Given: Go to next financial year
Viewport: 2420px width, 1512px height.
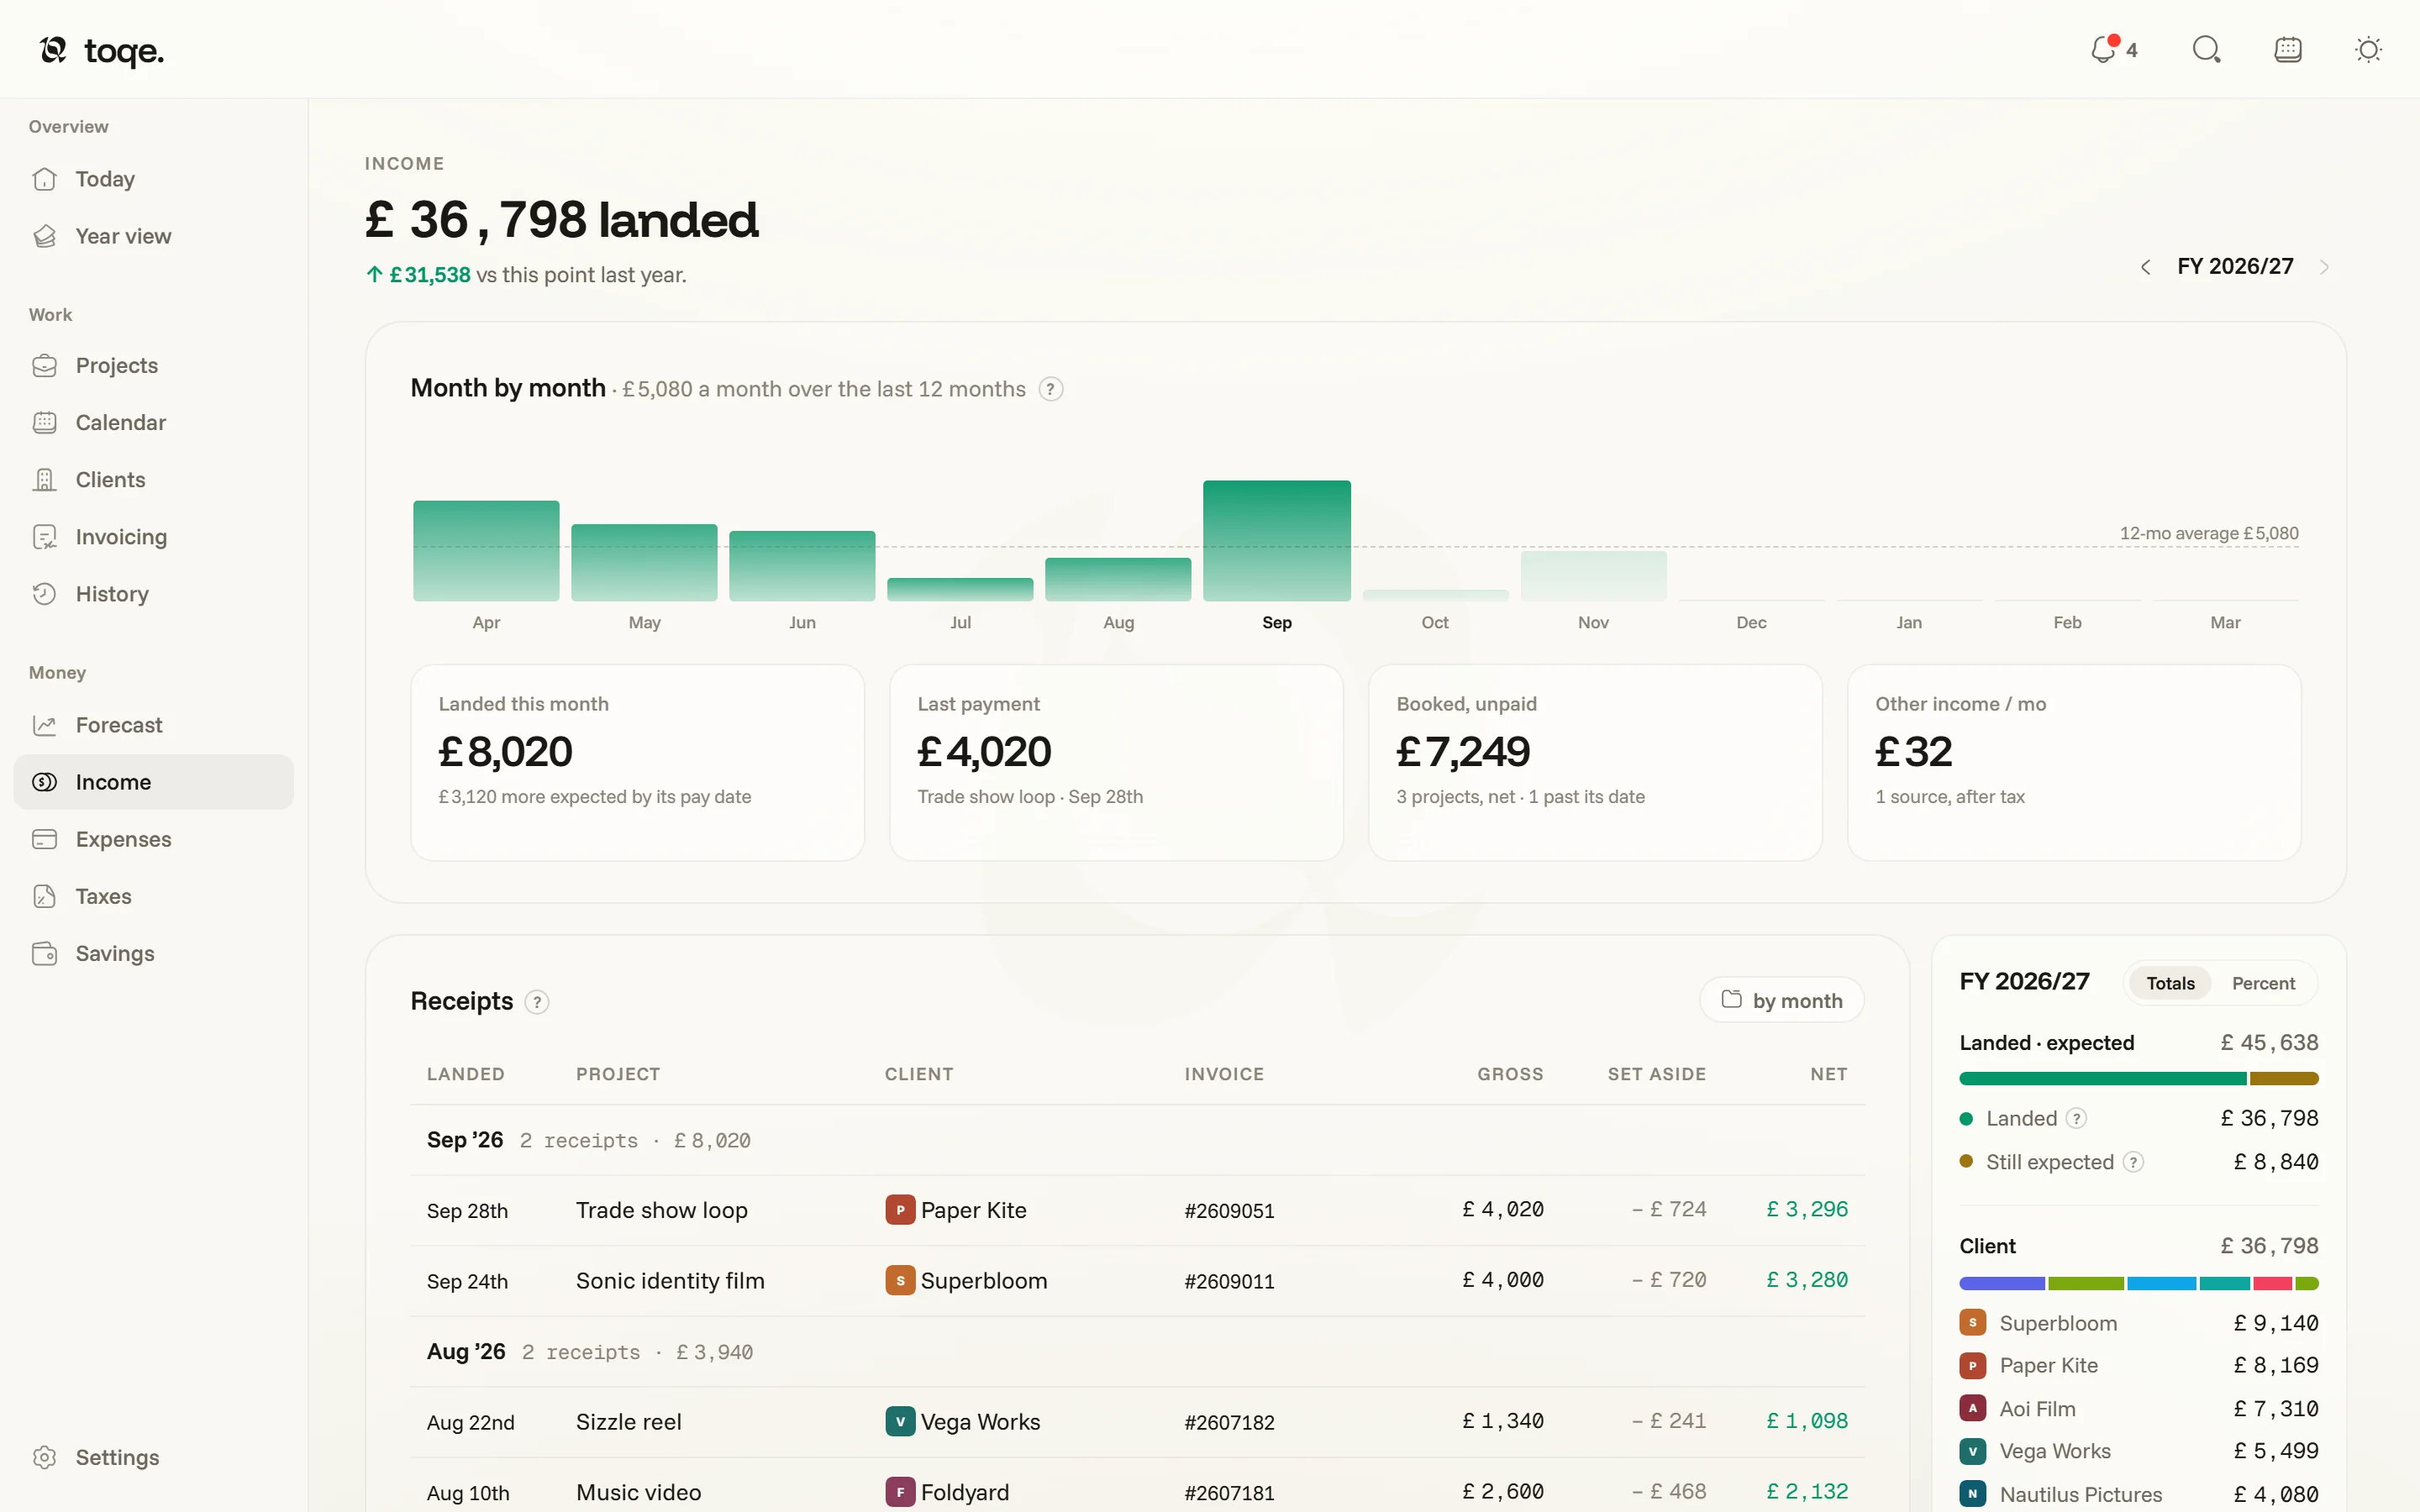Looking at the screenshot, I should (2324, 267).
